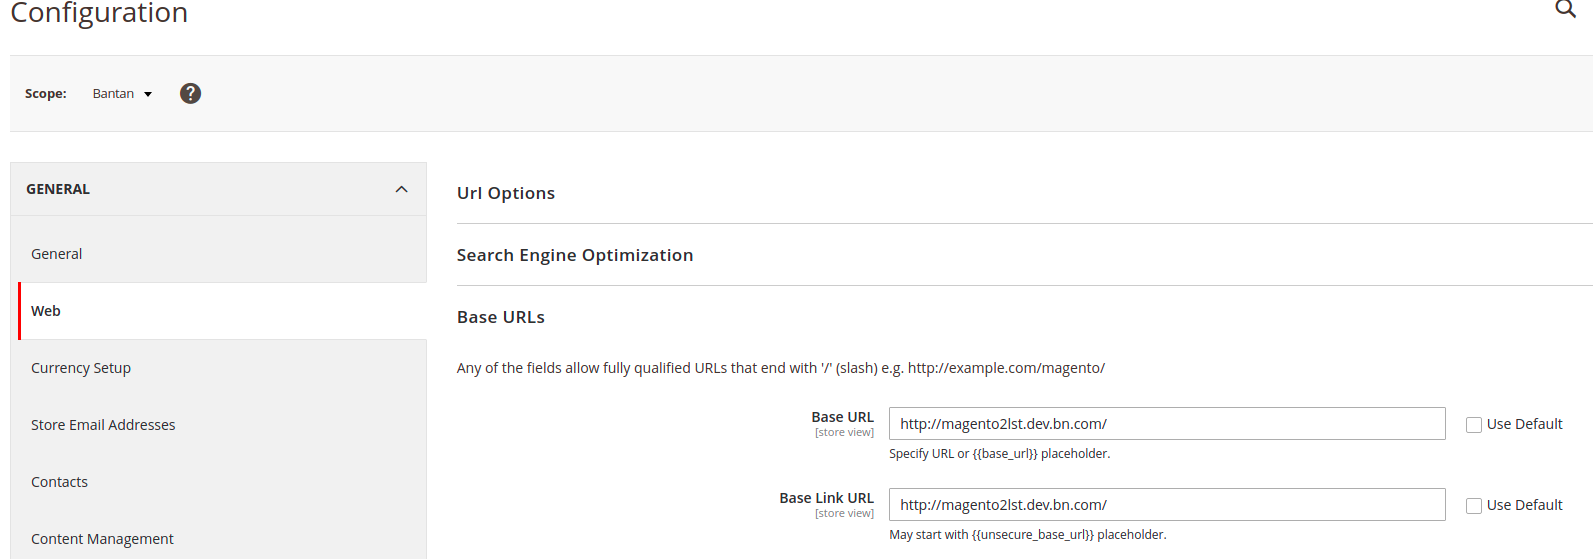Open the General settings tab
This screenshot has height=559, width=1593.
[x=57, y=254]
